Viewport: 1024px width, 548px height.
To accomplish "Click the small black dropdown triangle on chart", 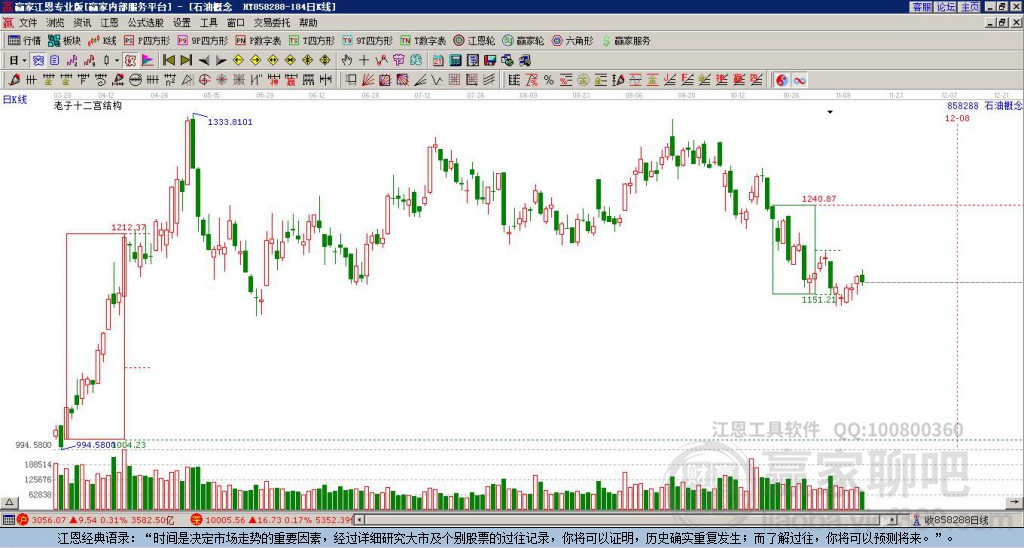I will pos(830,112).
